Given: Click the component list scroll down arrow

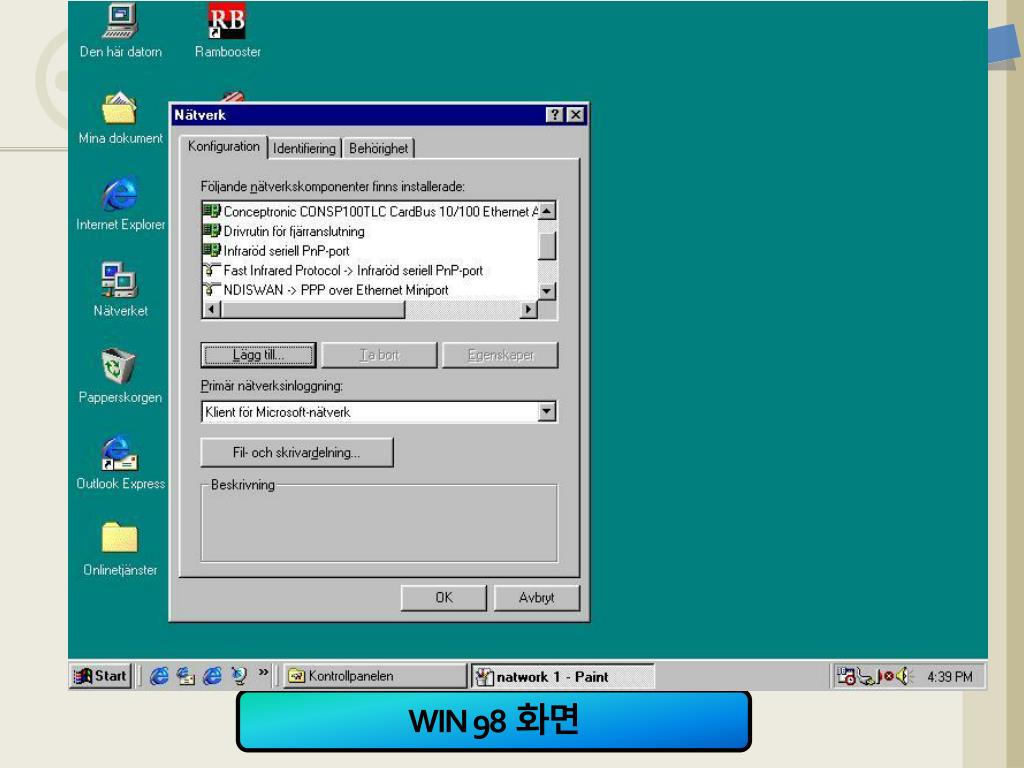Looking at the screenshot, I should pyautogui.click(x=547, y=291).
